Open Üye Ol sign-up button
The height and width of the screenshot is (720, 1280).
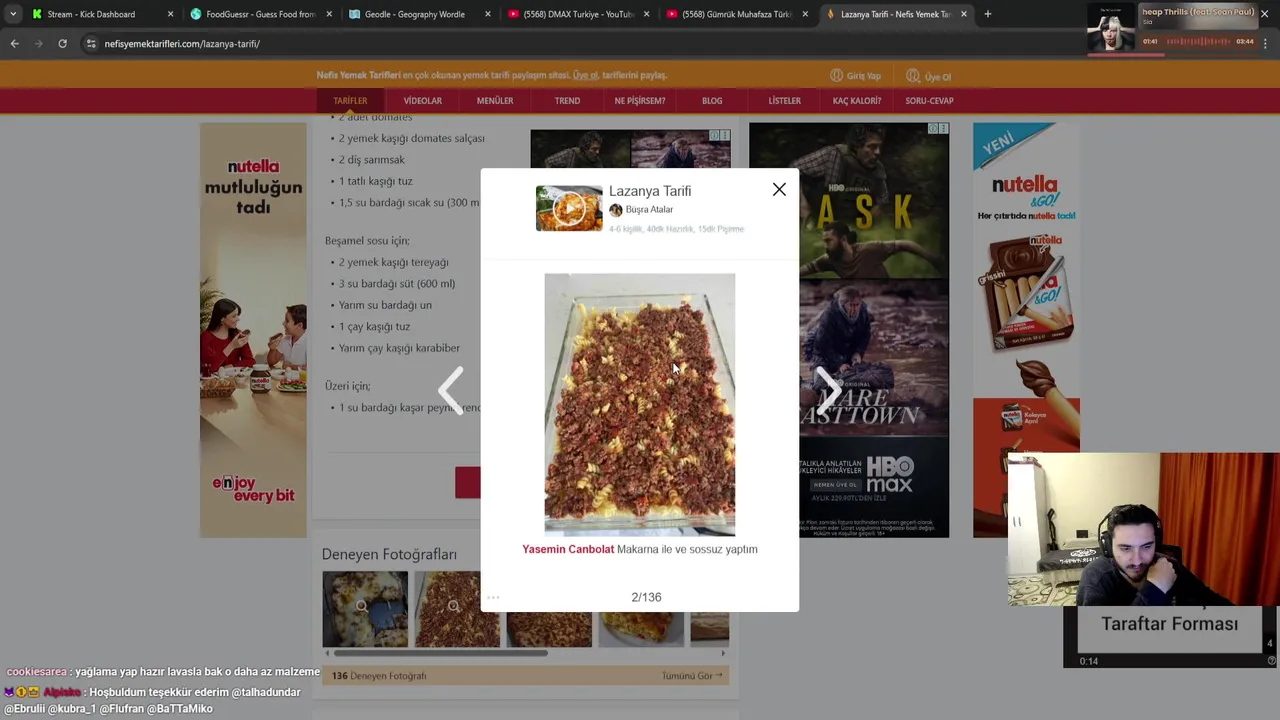pyautogui.click(x=929, y=76)
